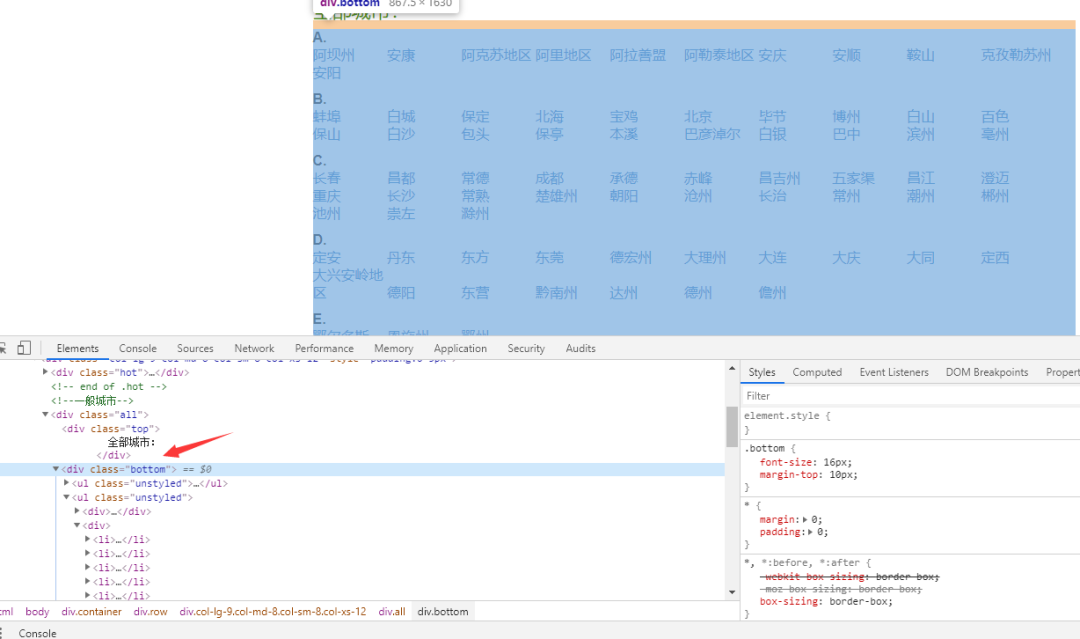Open the DOM Breakpoints sidebar tab
The height and width of the screenshot is (639, 1080).
[986, 372]
